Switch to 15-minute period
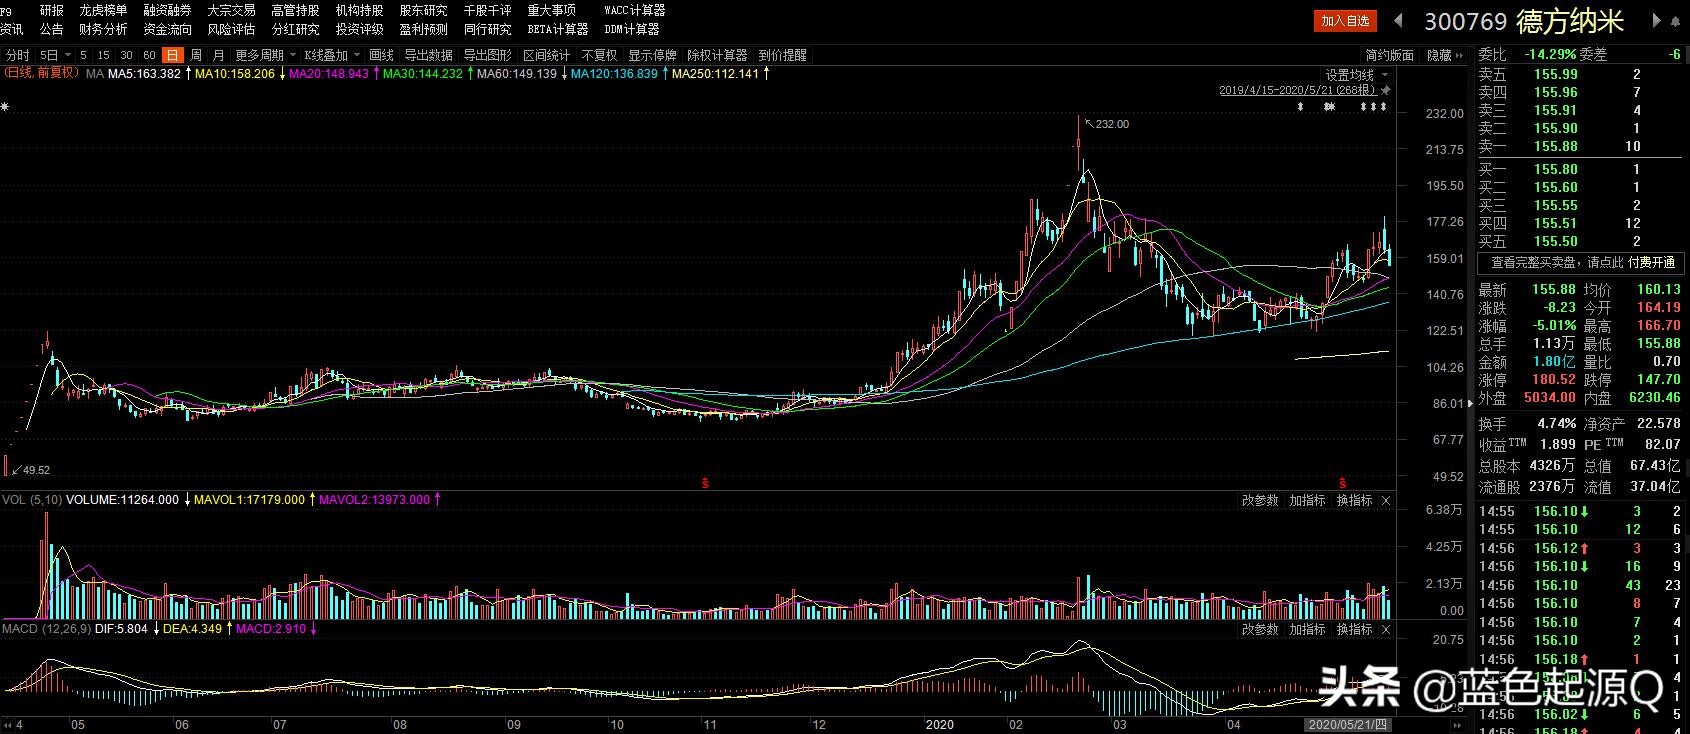 pos(103,55)
